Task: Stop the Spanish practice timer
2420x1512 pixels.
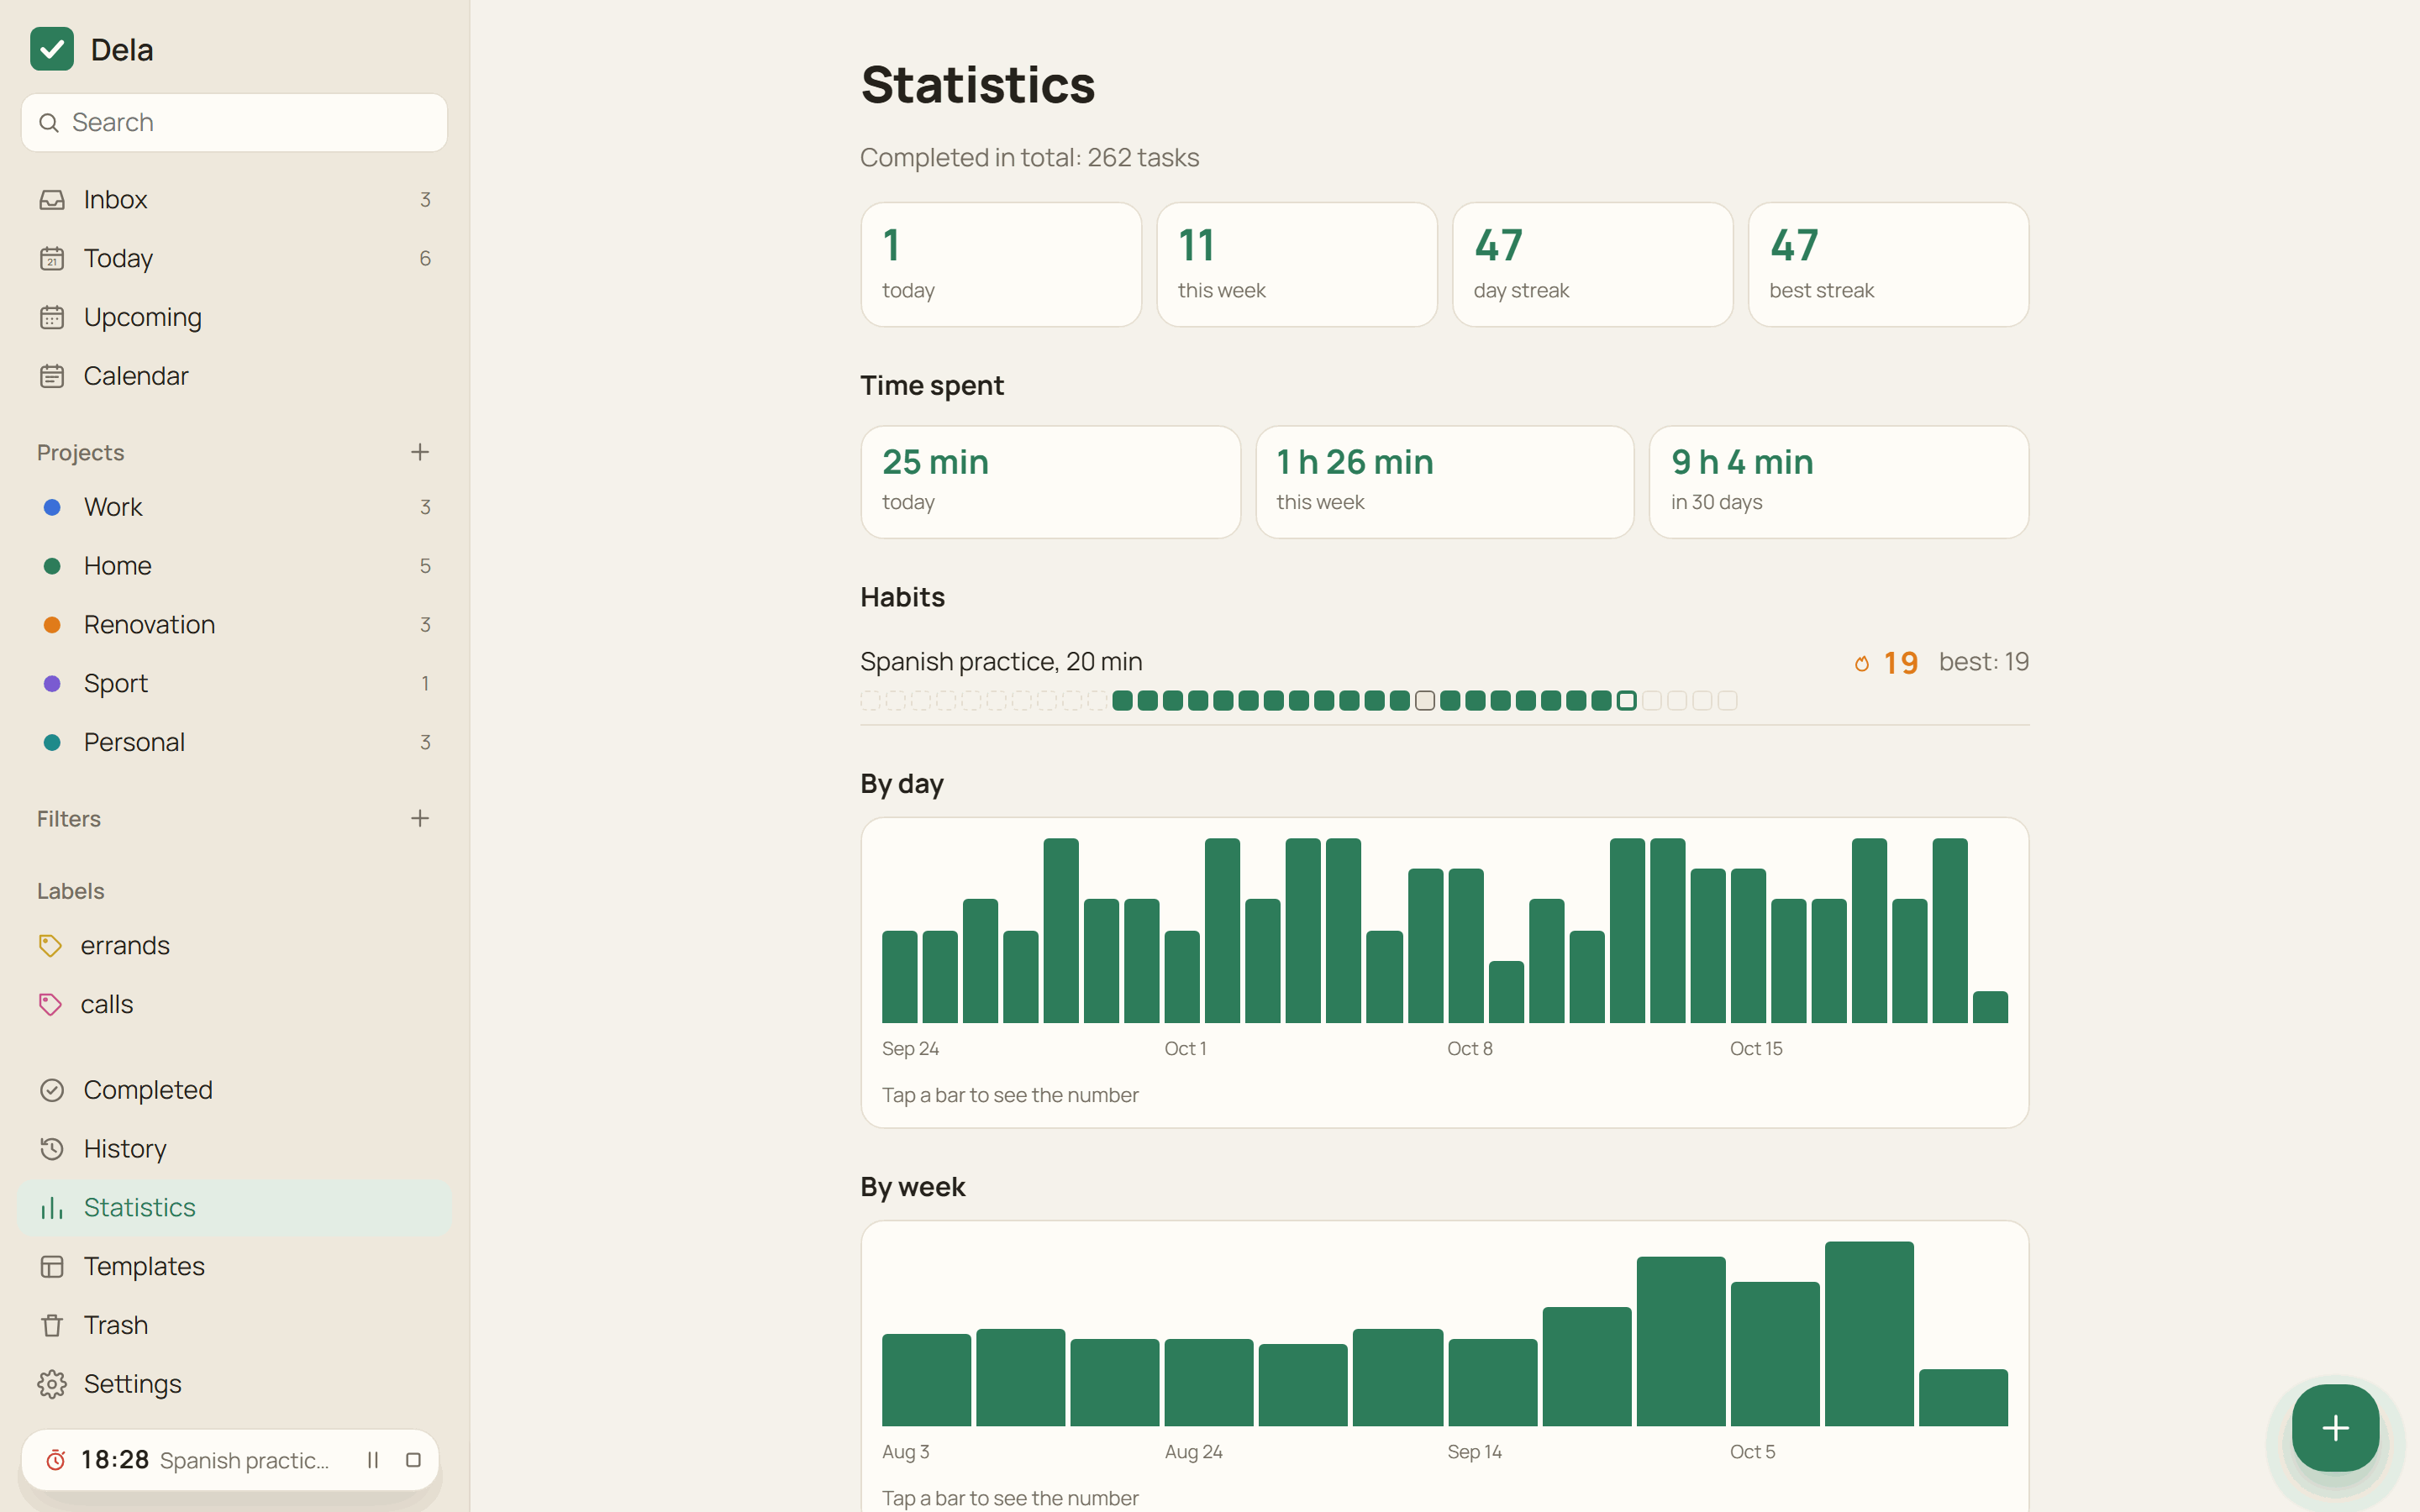Action: 413,1460
